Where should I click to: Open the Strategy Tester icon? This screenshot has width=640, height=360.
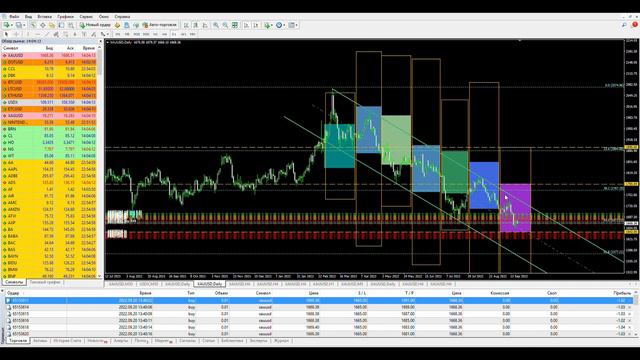point(71,25)
